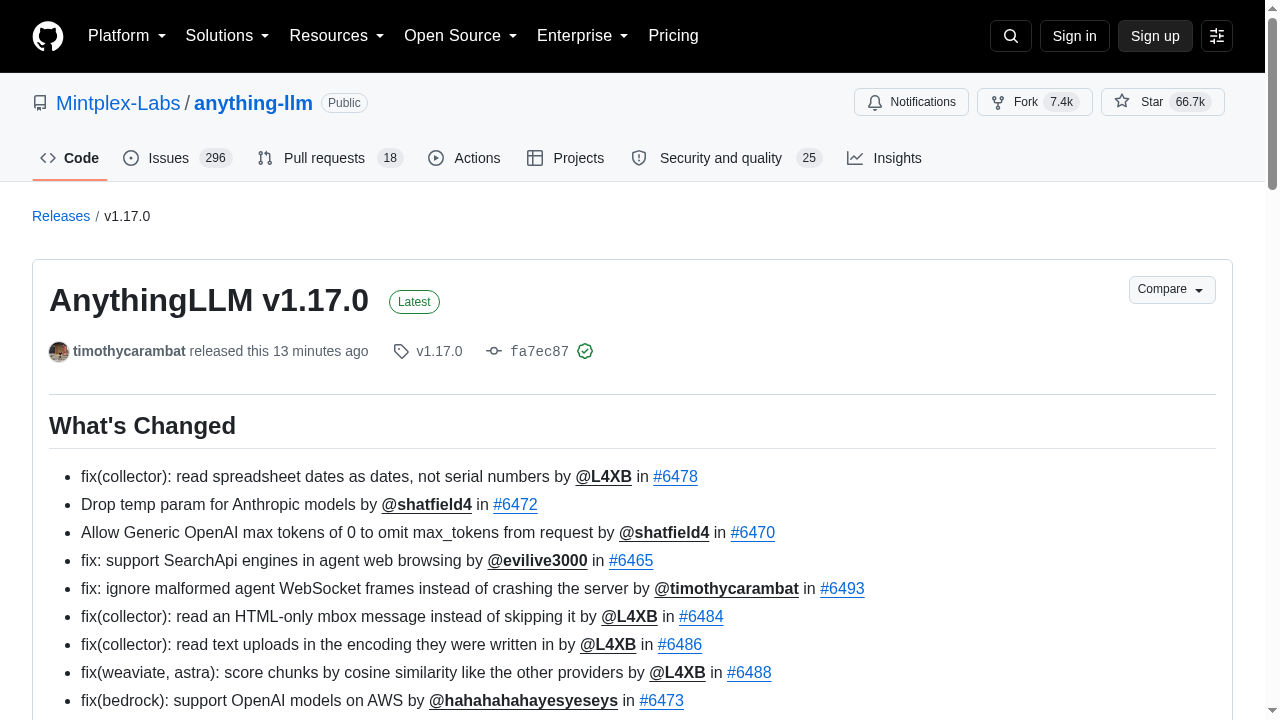
Task: Click timothycarambat's avatar image
Action: click(x=59, y=352)
